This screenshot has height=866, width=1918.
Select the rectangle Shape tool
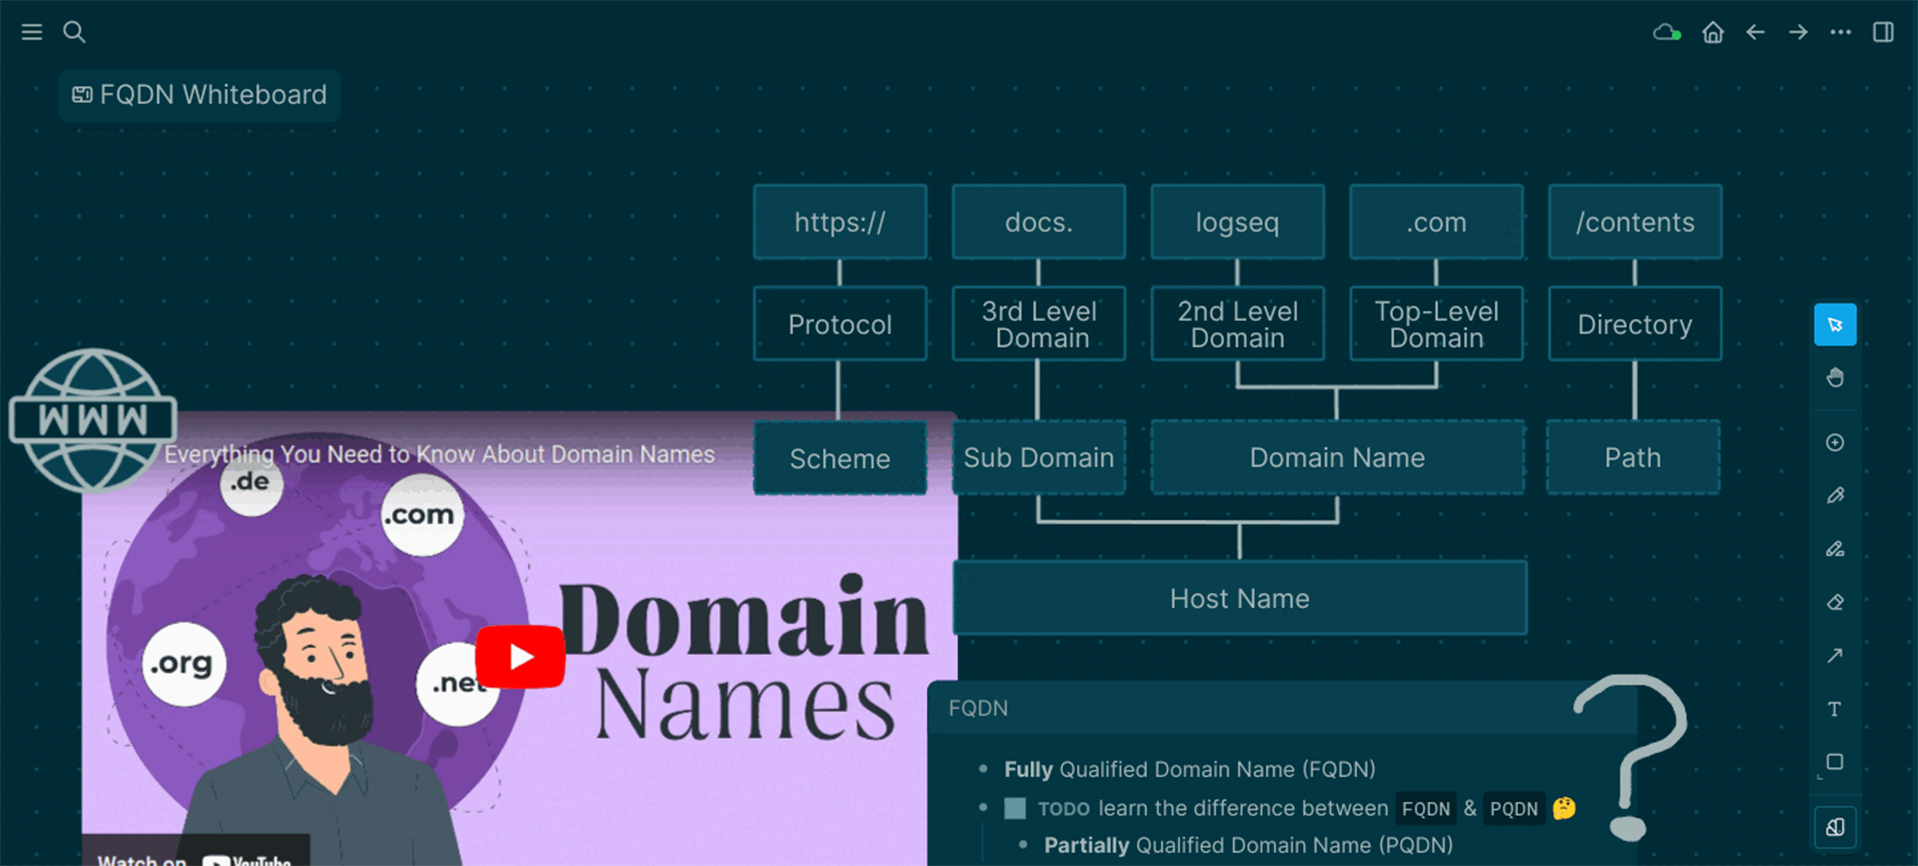coord(1835,762)
